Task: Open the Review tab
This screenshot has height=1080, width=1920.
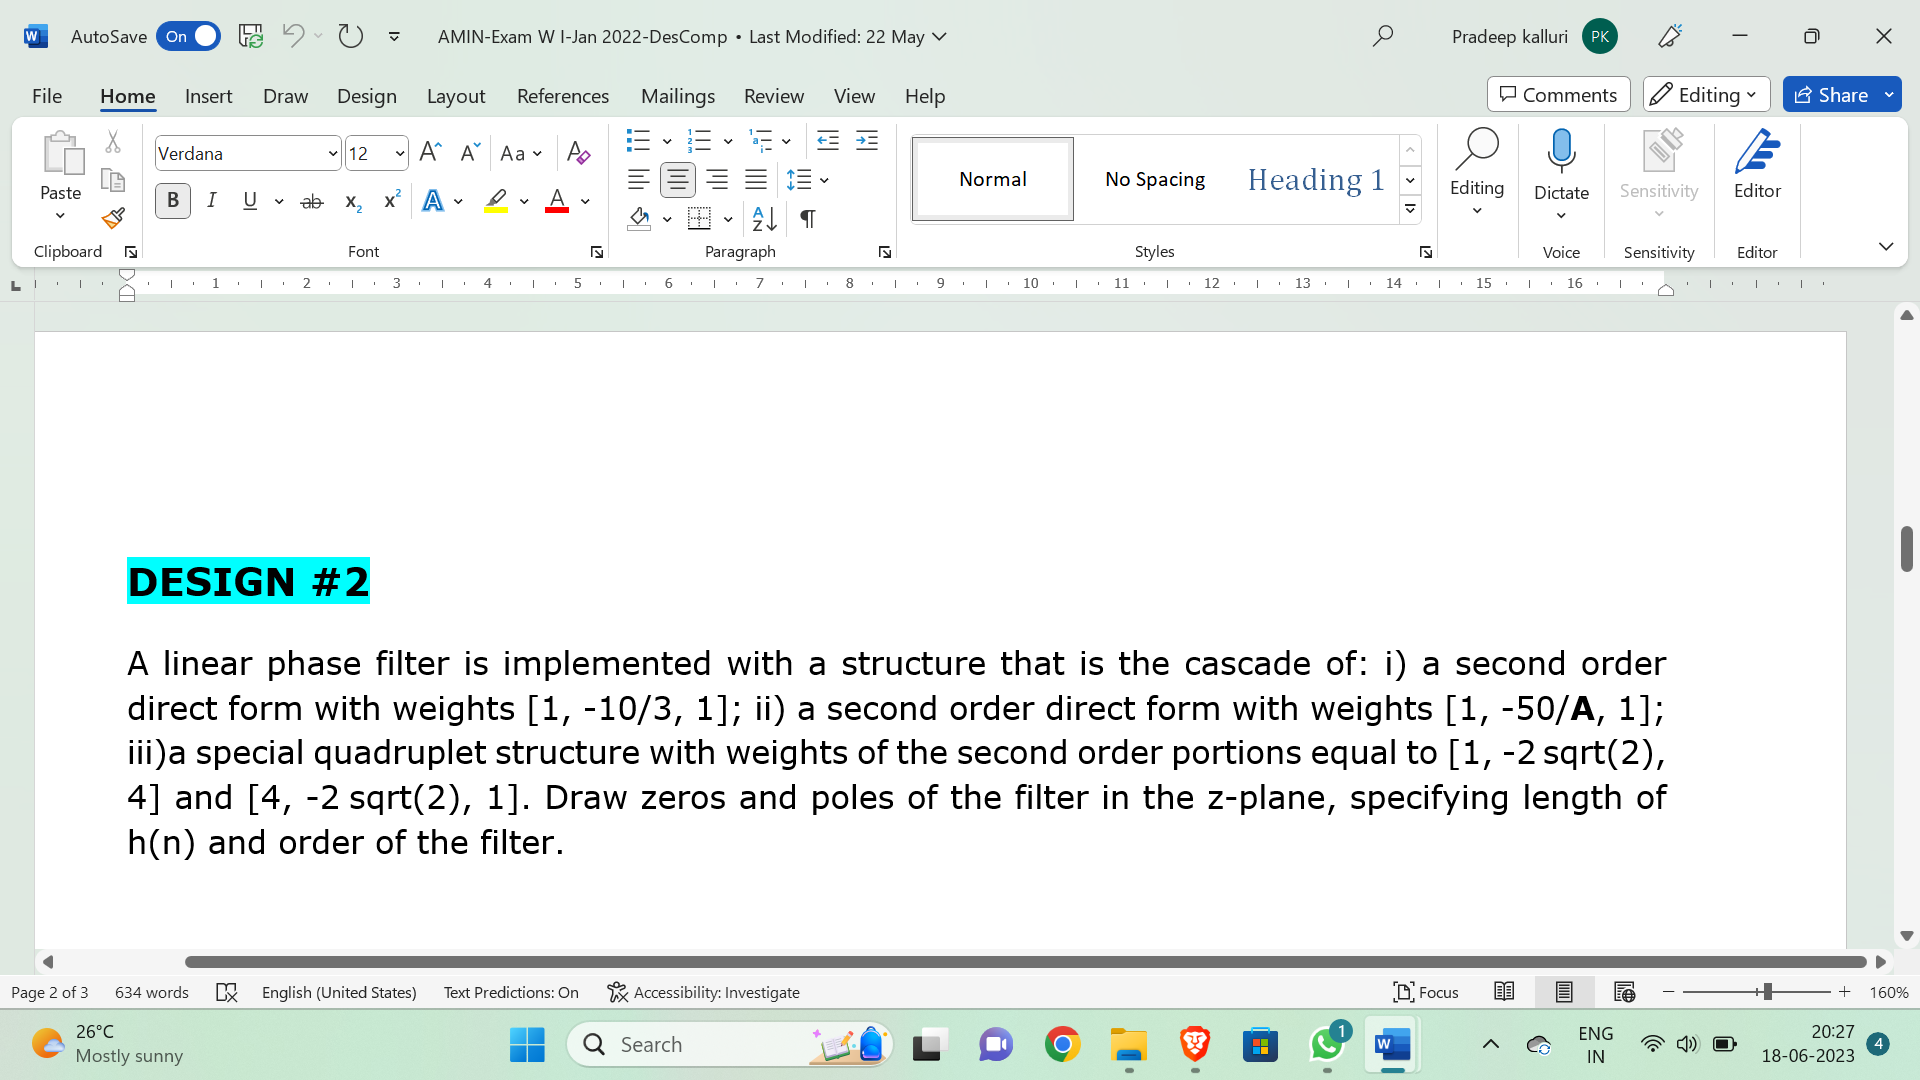Action: pos(773,96)
